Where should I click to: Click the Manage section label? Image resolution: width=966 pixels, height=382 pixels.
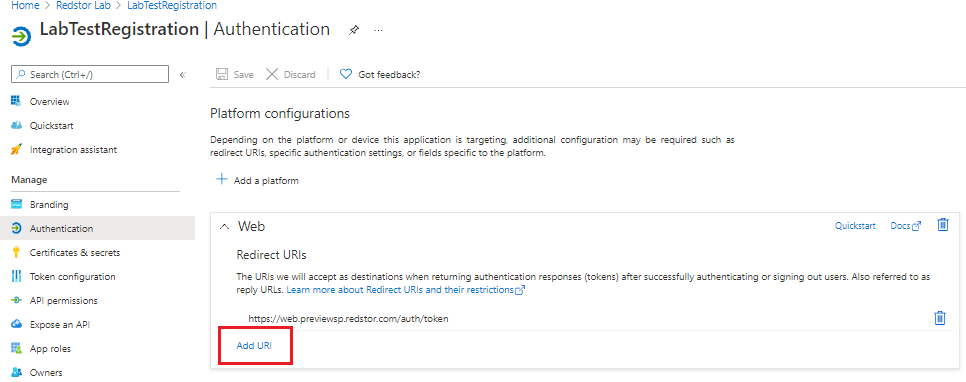(x=29, y=180)
